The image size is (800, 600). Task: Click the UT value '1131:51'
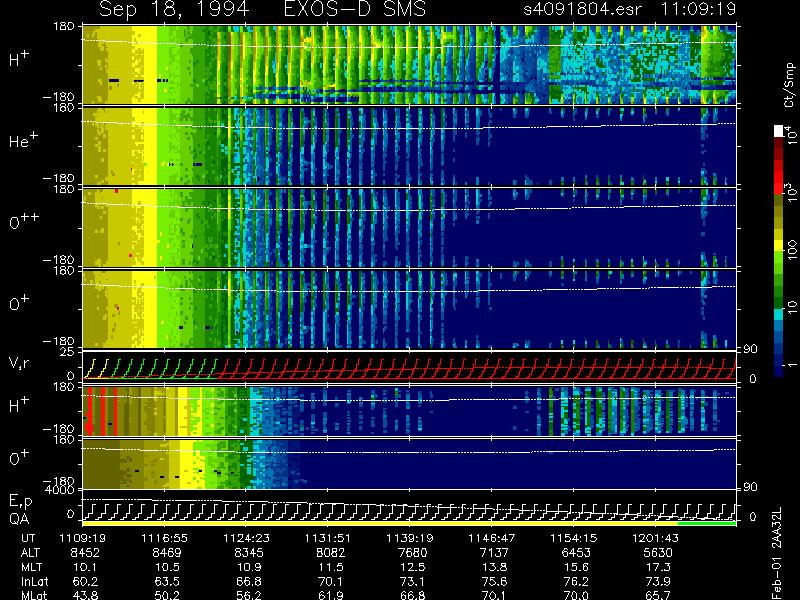(329, 538)
